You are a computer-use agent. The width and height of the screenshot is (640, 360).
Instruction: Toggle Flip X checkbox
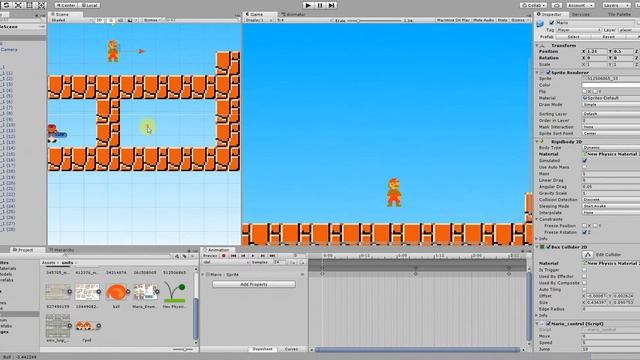584,91
